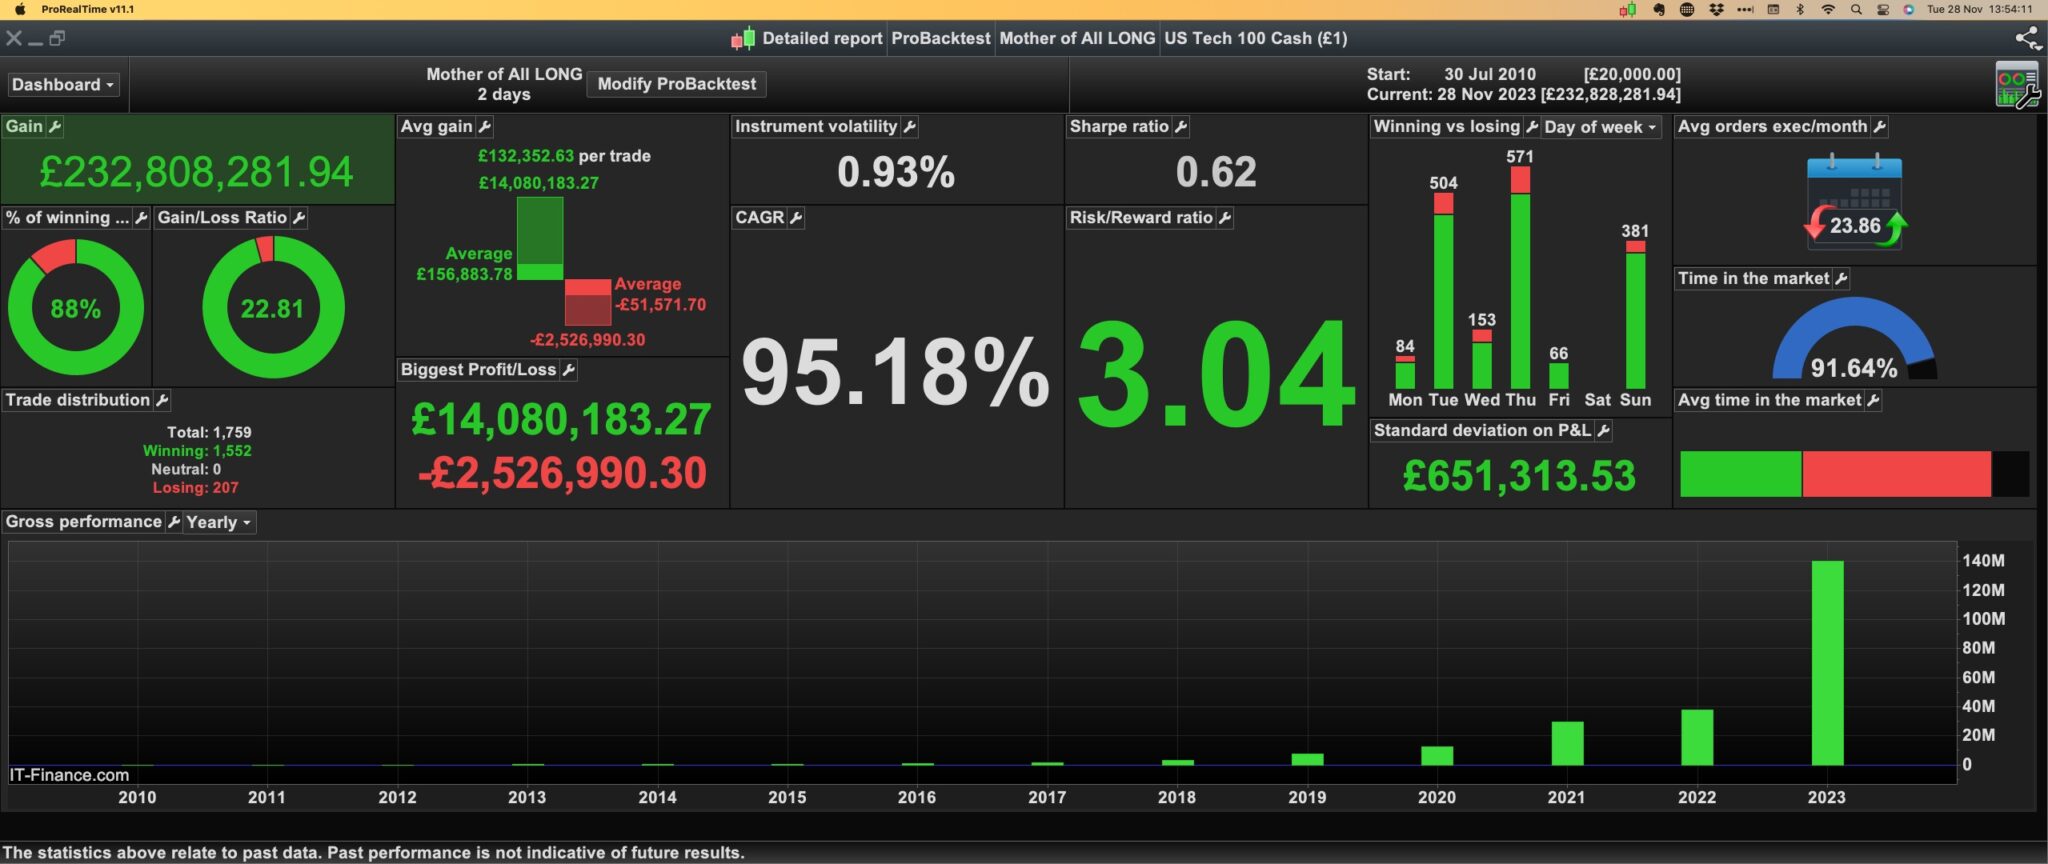Click the Sun bar showing 381 trades
The image size is (2048, 864).
(1635, 315)
